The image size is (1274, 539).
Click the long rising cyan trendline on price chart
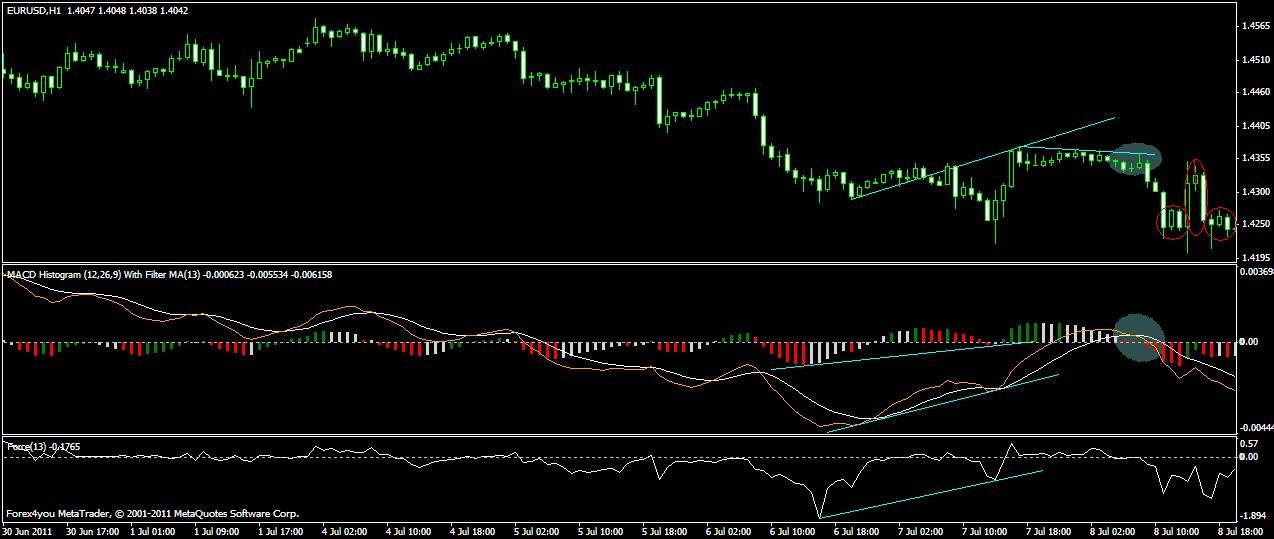[980, 158]
